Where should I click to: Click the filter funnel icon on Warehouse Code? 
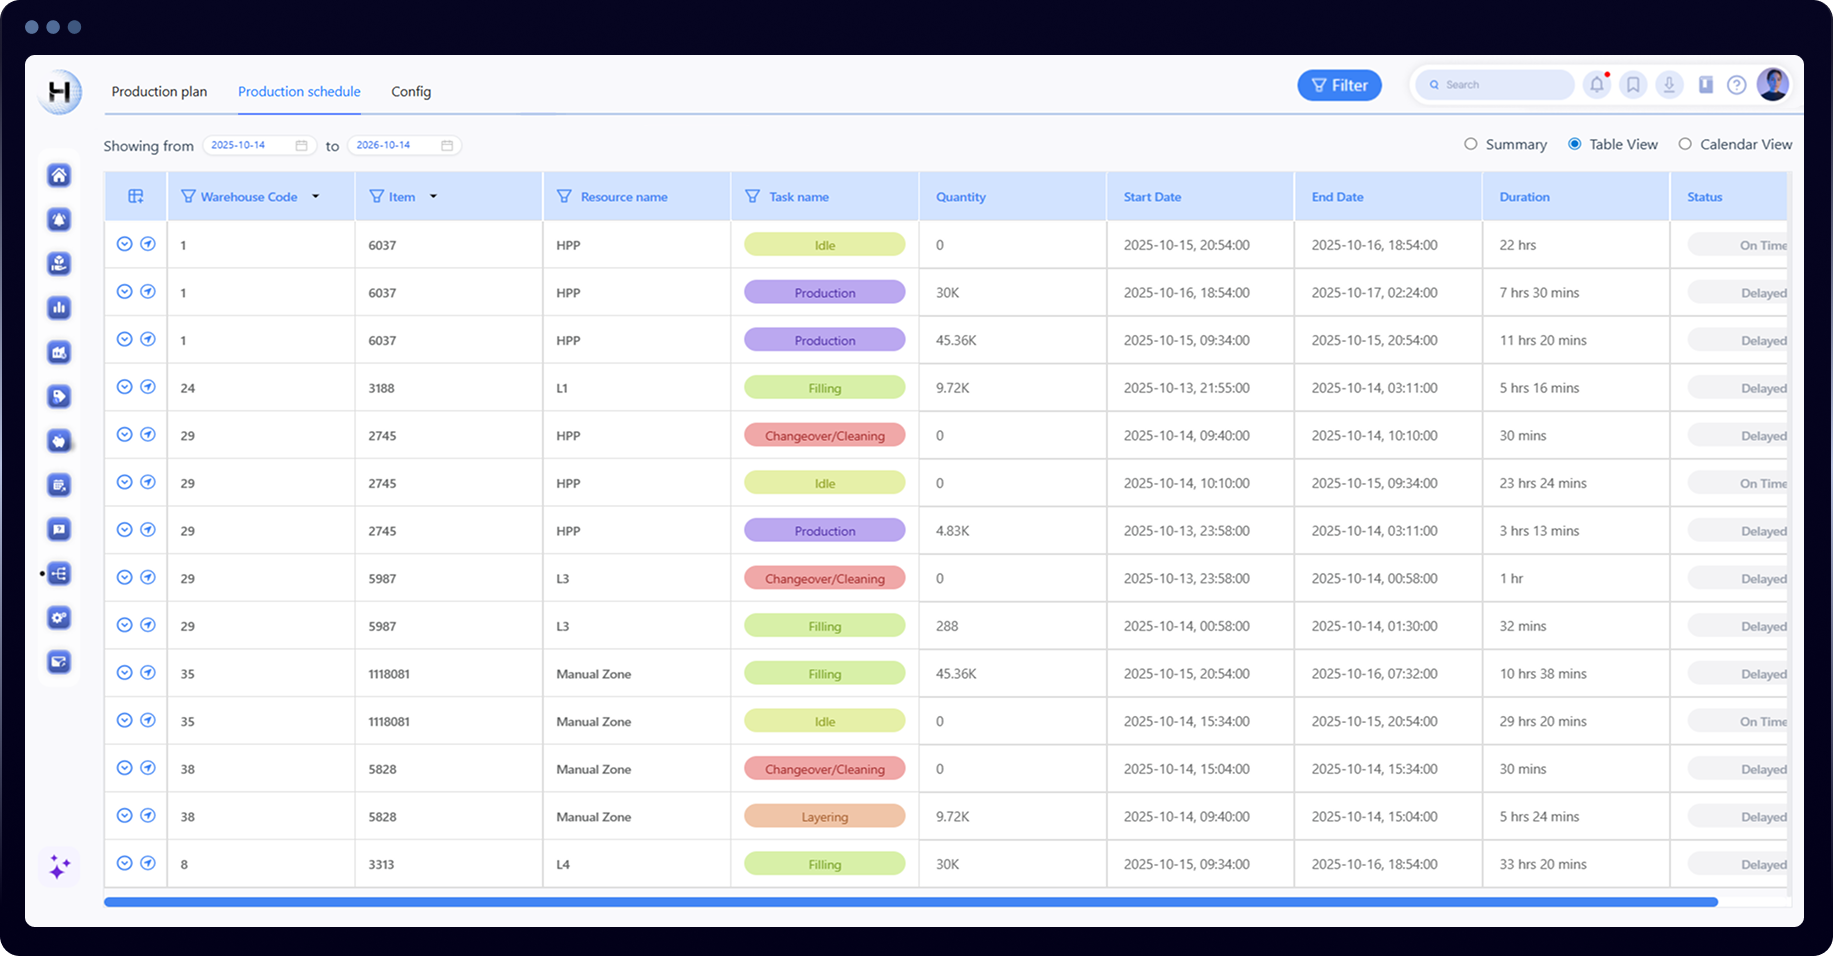188,196
